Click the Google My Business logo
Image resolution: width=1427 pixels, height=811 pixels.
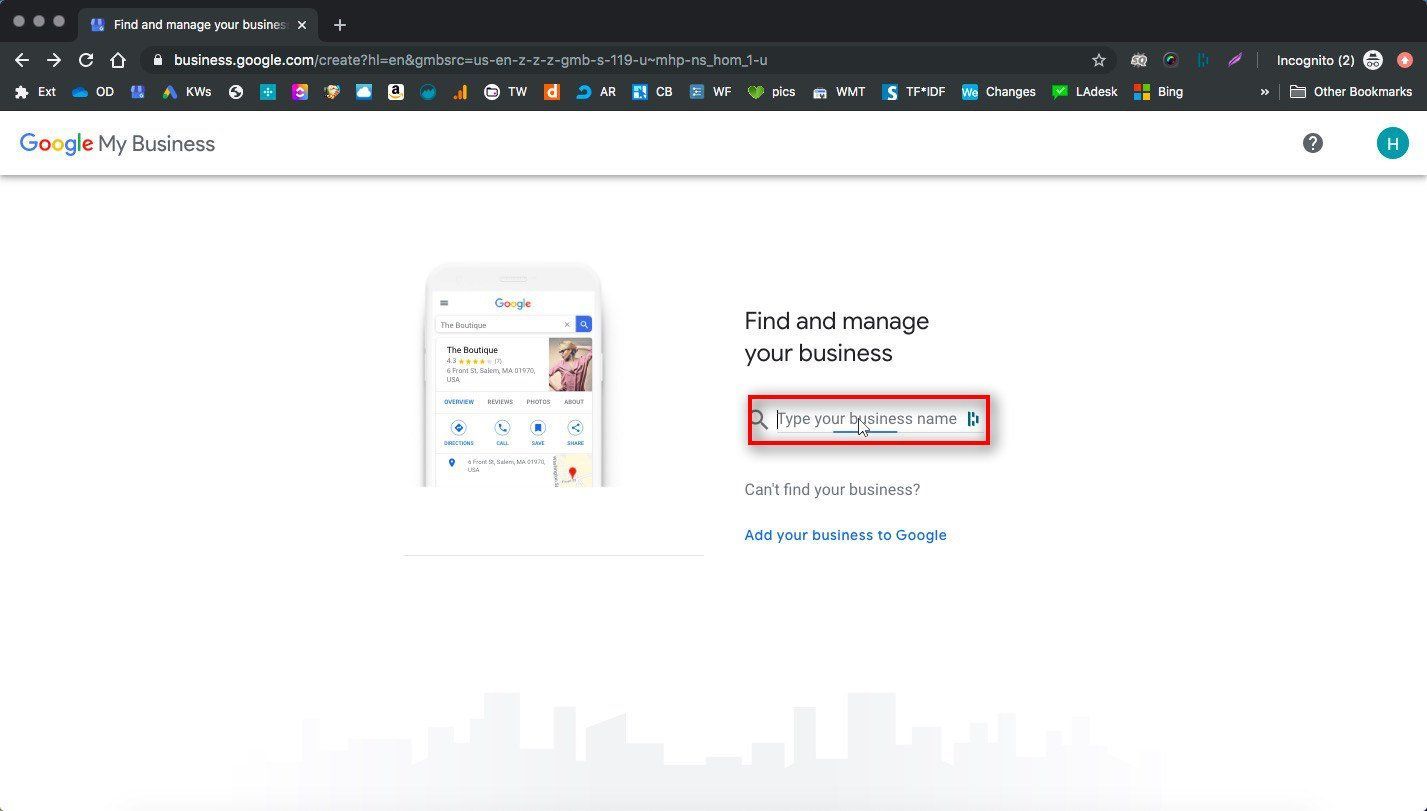(x=117, y=144)
